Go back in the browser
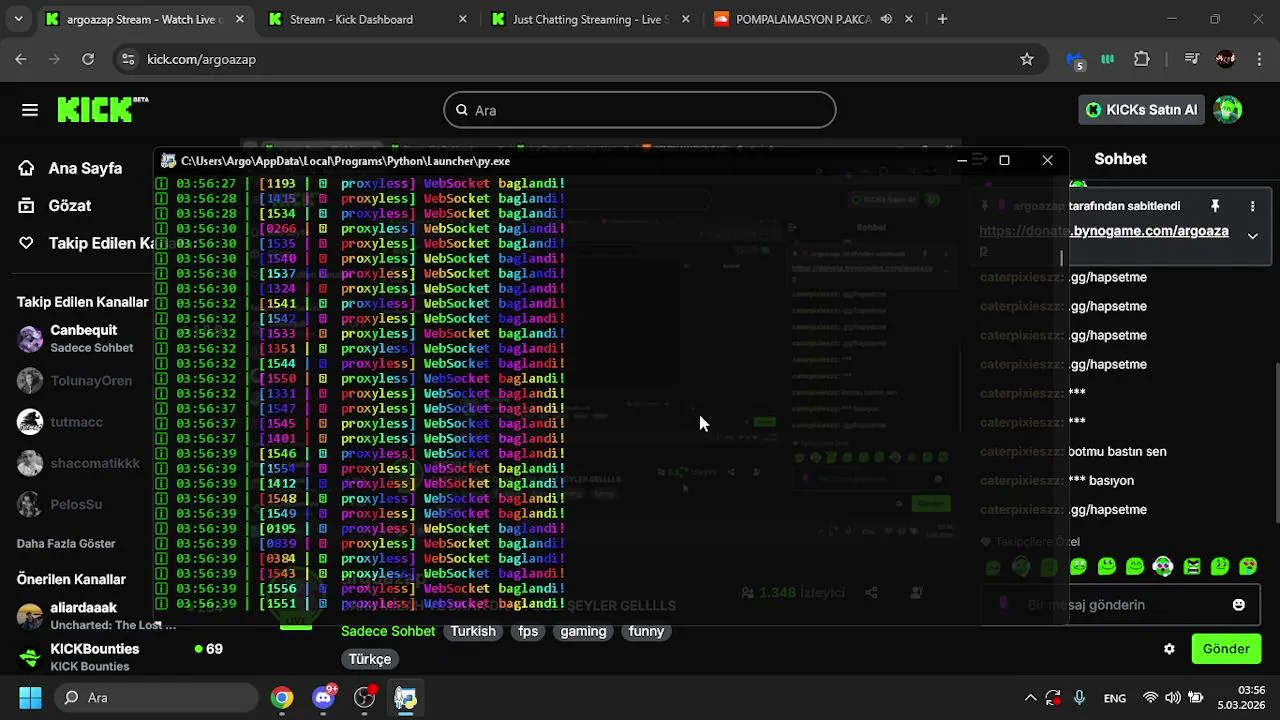The width and height of the screenshot is (1280, 720). 21,59
